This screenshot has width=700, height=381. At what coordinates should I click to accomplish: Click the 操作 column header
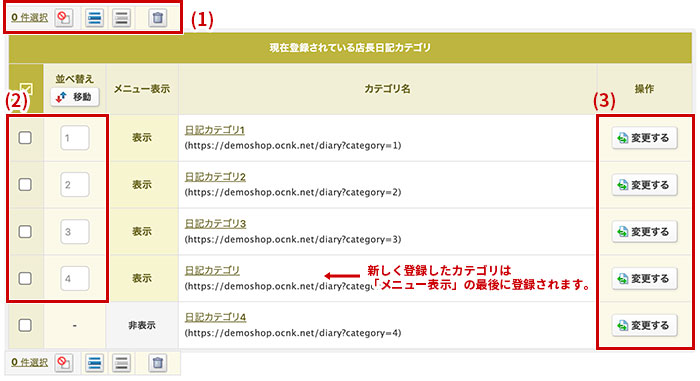coord(644,89)
